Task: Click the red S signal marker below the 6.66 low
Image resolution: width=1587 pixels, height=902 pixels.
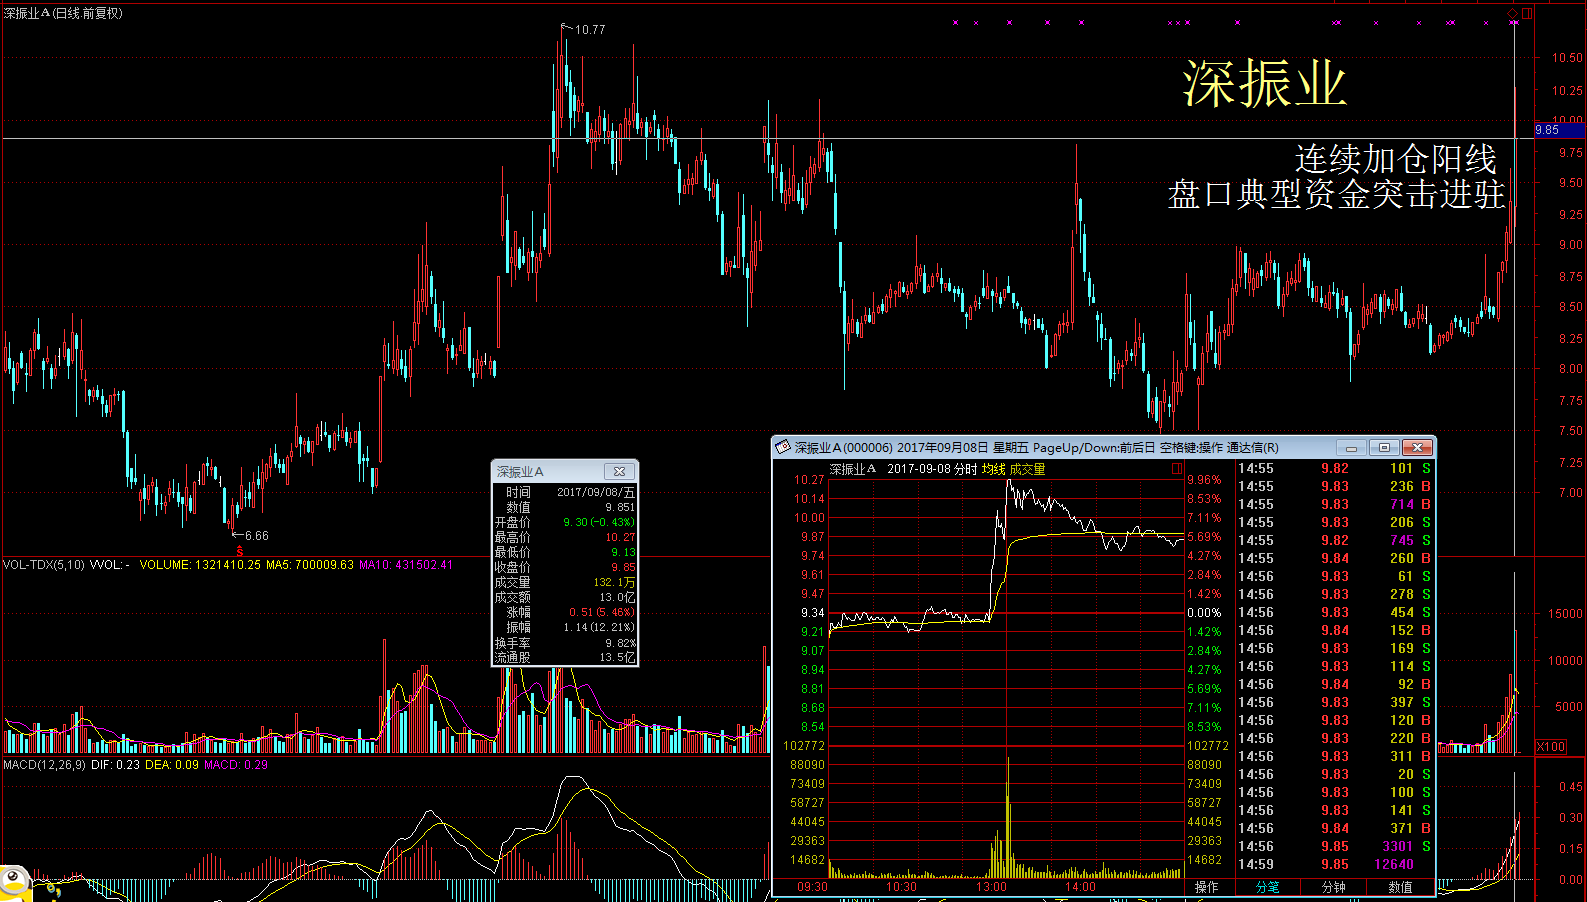Action: 240,551
